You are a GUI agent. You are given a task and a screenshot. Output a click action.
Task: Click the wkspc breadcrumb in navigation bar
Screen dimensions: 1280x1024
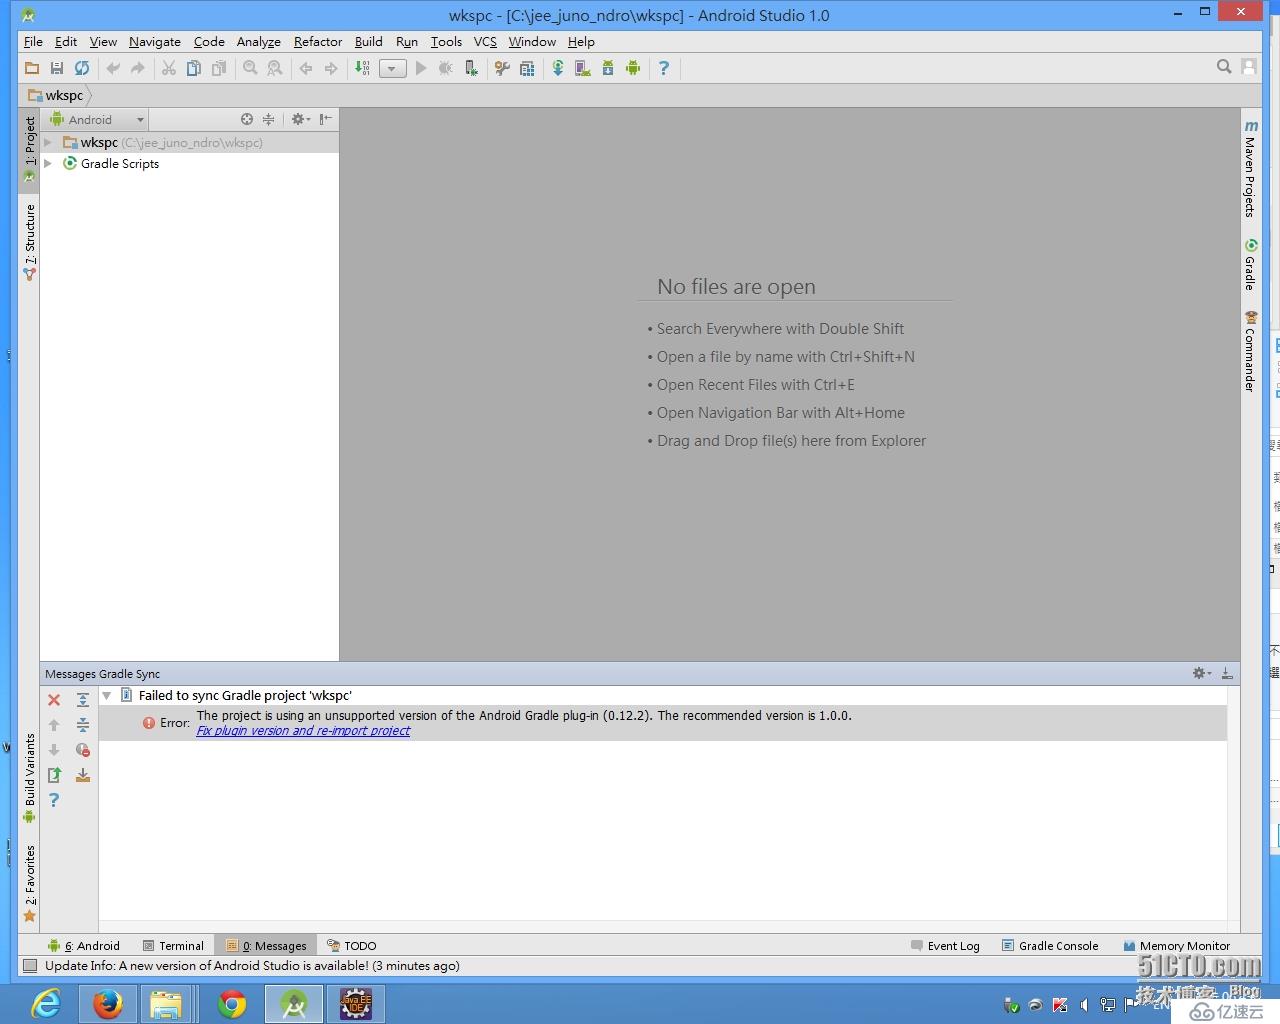(57, 96)
